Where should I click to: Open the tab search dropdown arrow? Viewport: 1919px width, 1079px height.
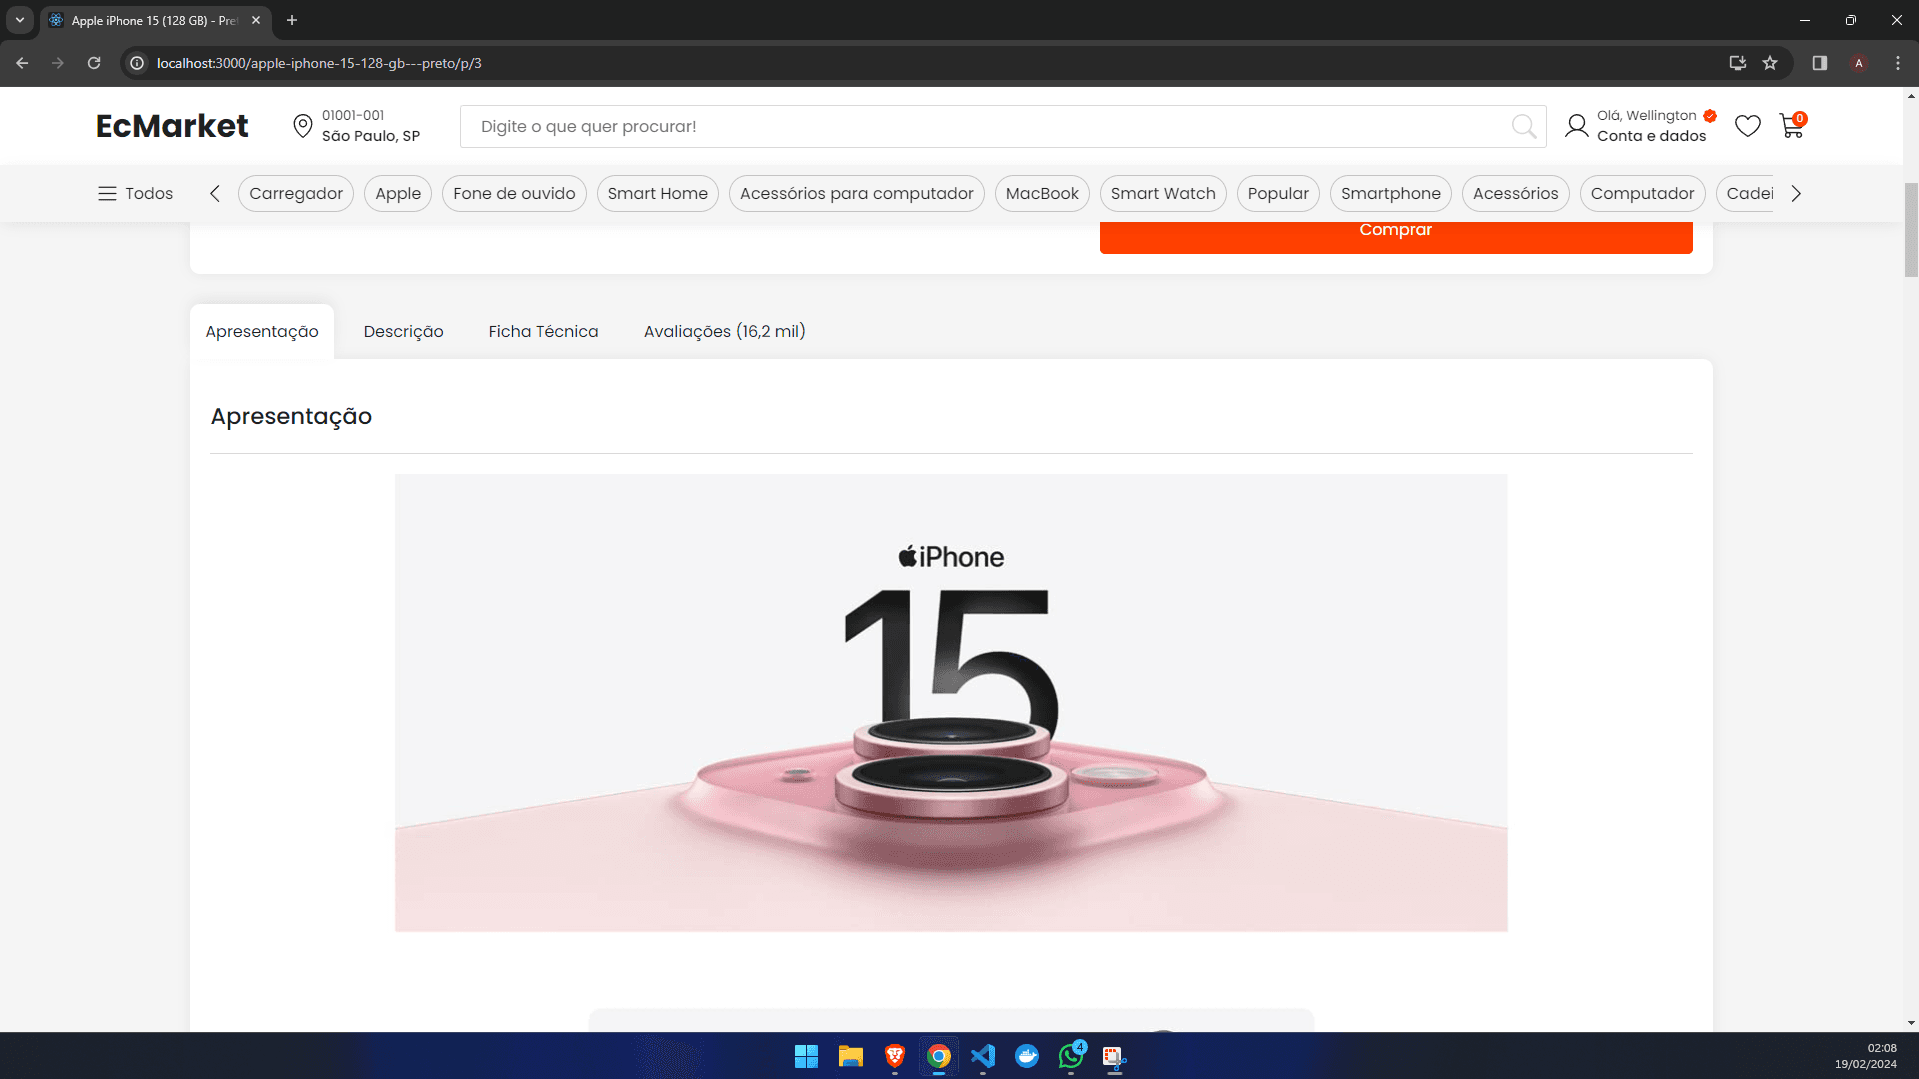click(19, 20)
